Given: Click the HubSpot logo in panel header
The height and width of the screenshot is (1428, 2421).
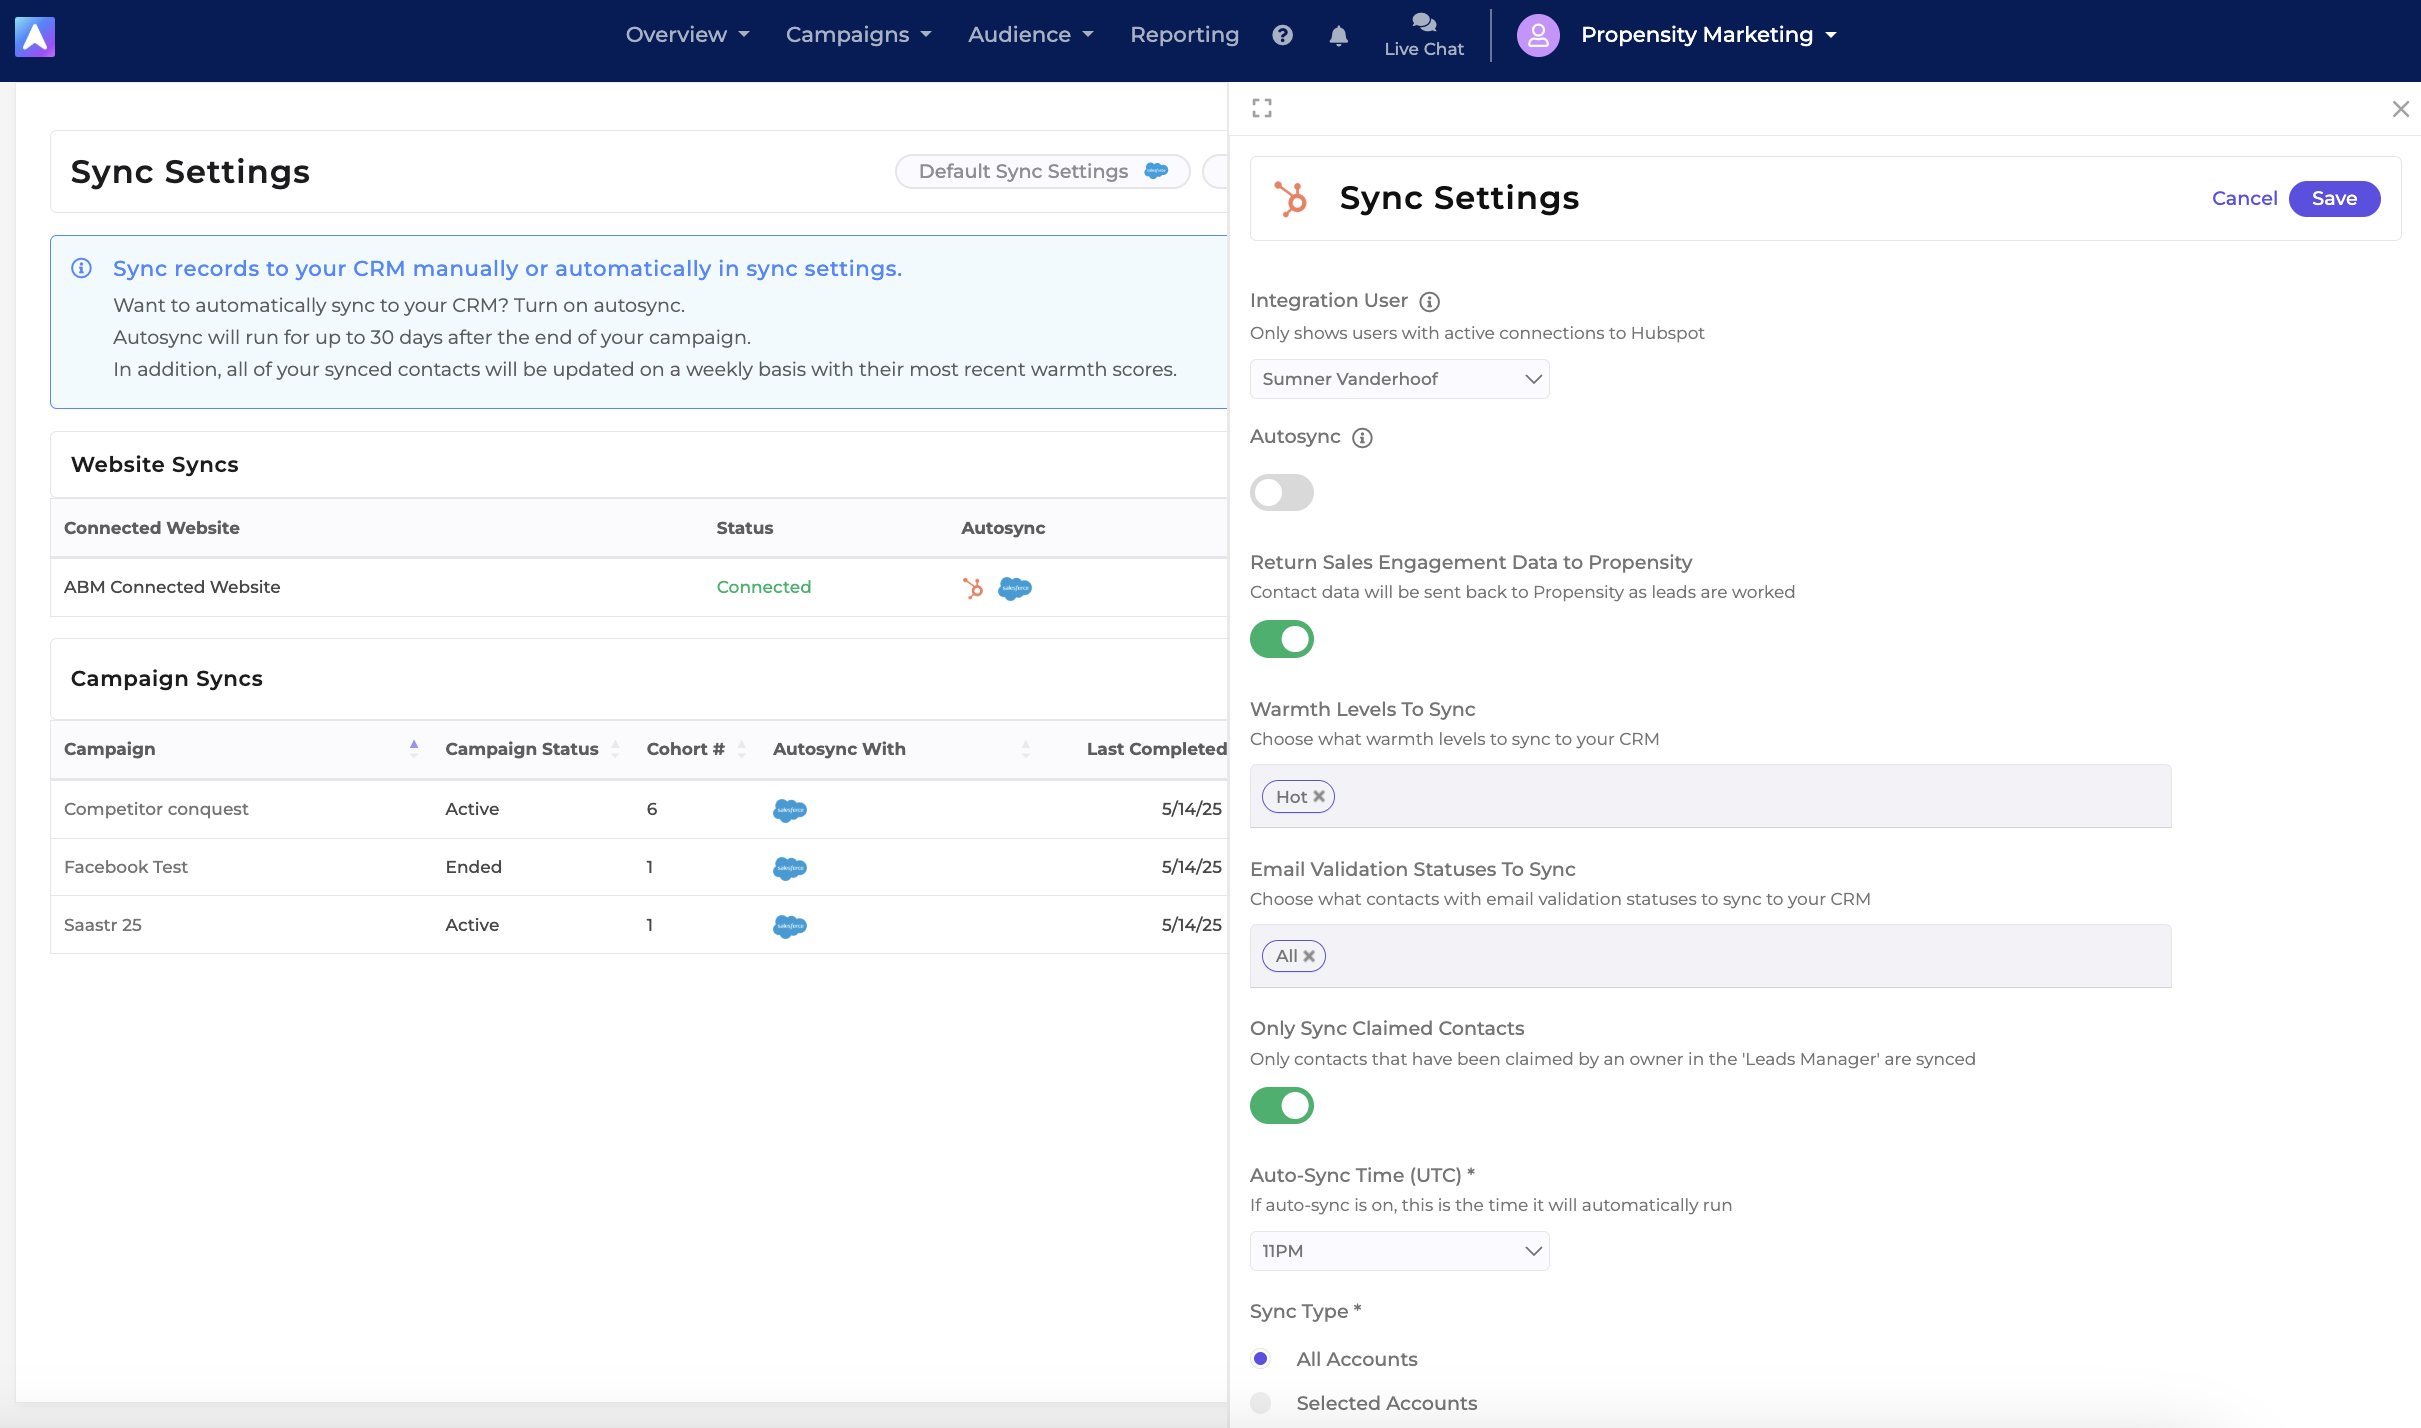Looking at the screenshot, I should 1291,198.
